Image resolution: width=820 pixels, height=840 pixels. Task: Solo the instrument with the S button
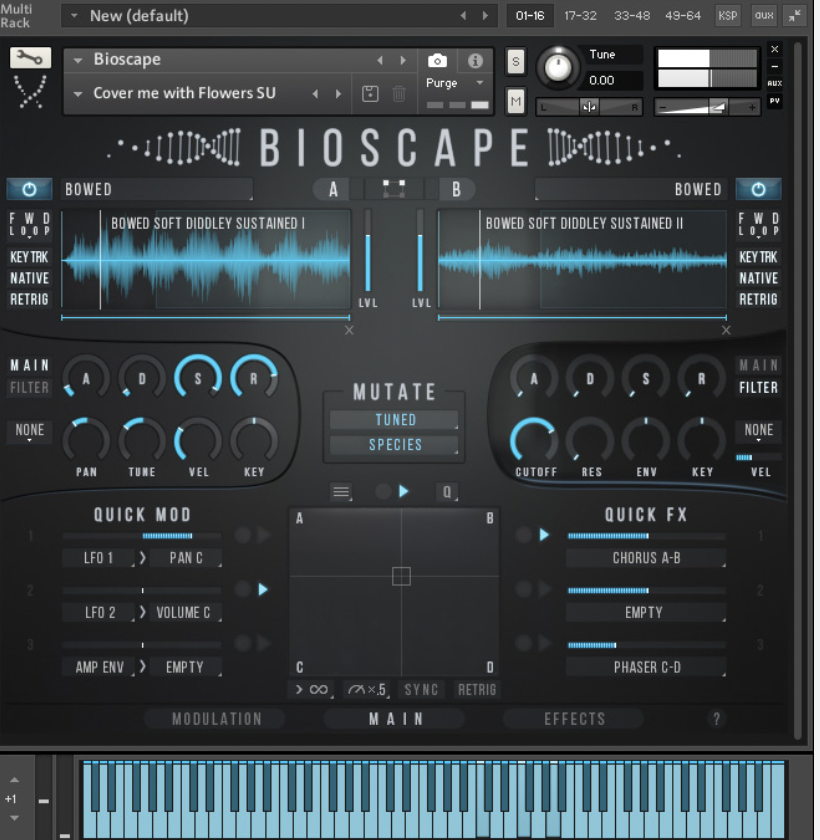tap(516, 62)
